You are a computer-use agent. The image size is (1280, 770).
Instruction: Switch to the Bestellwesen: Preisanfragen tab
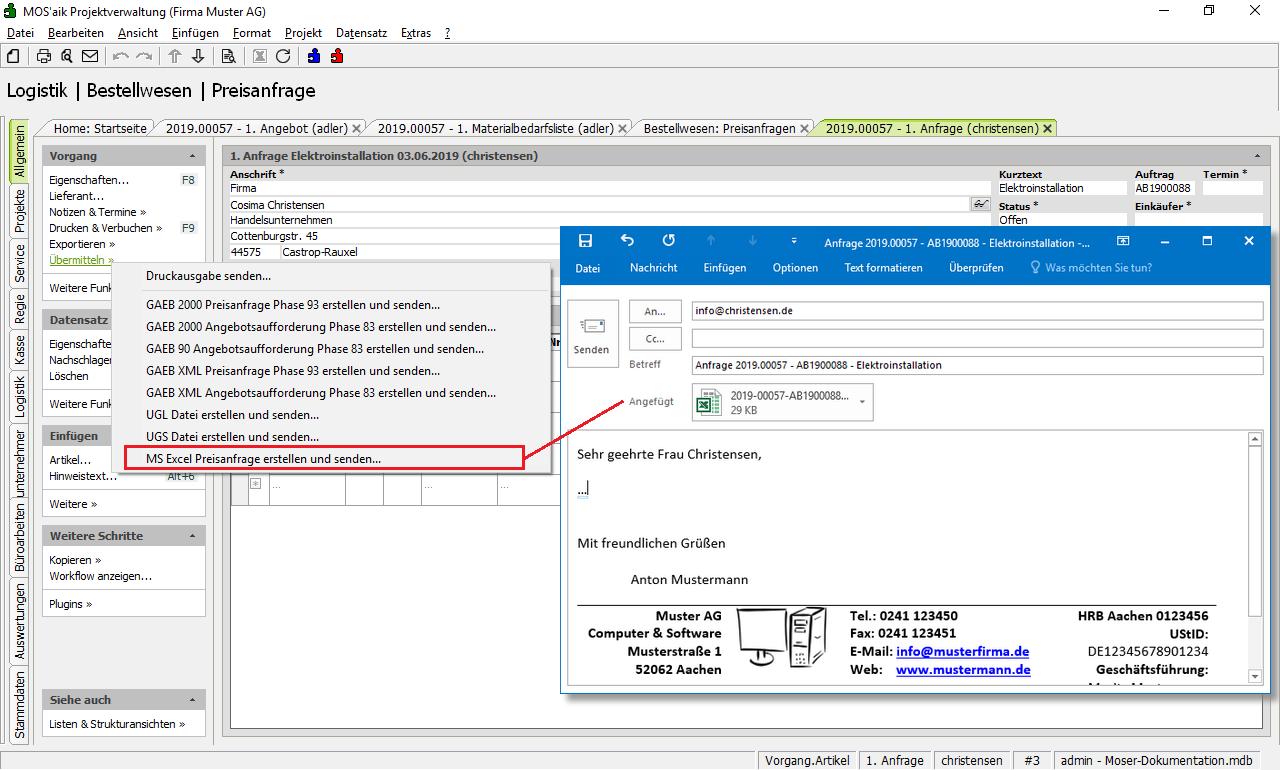(719, 128)
